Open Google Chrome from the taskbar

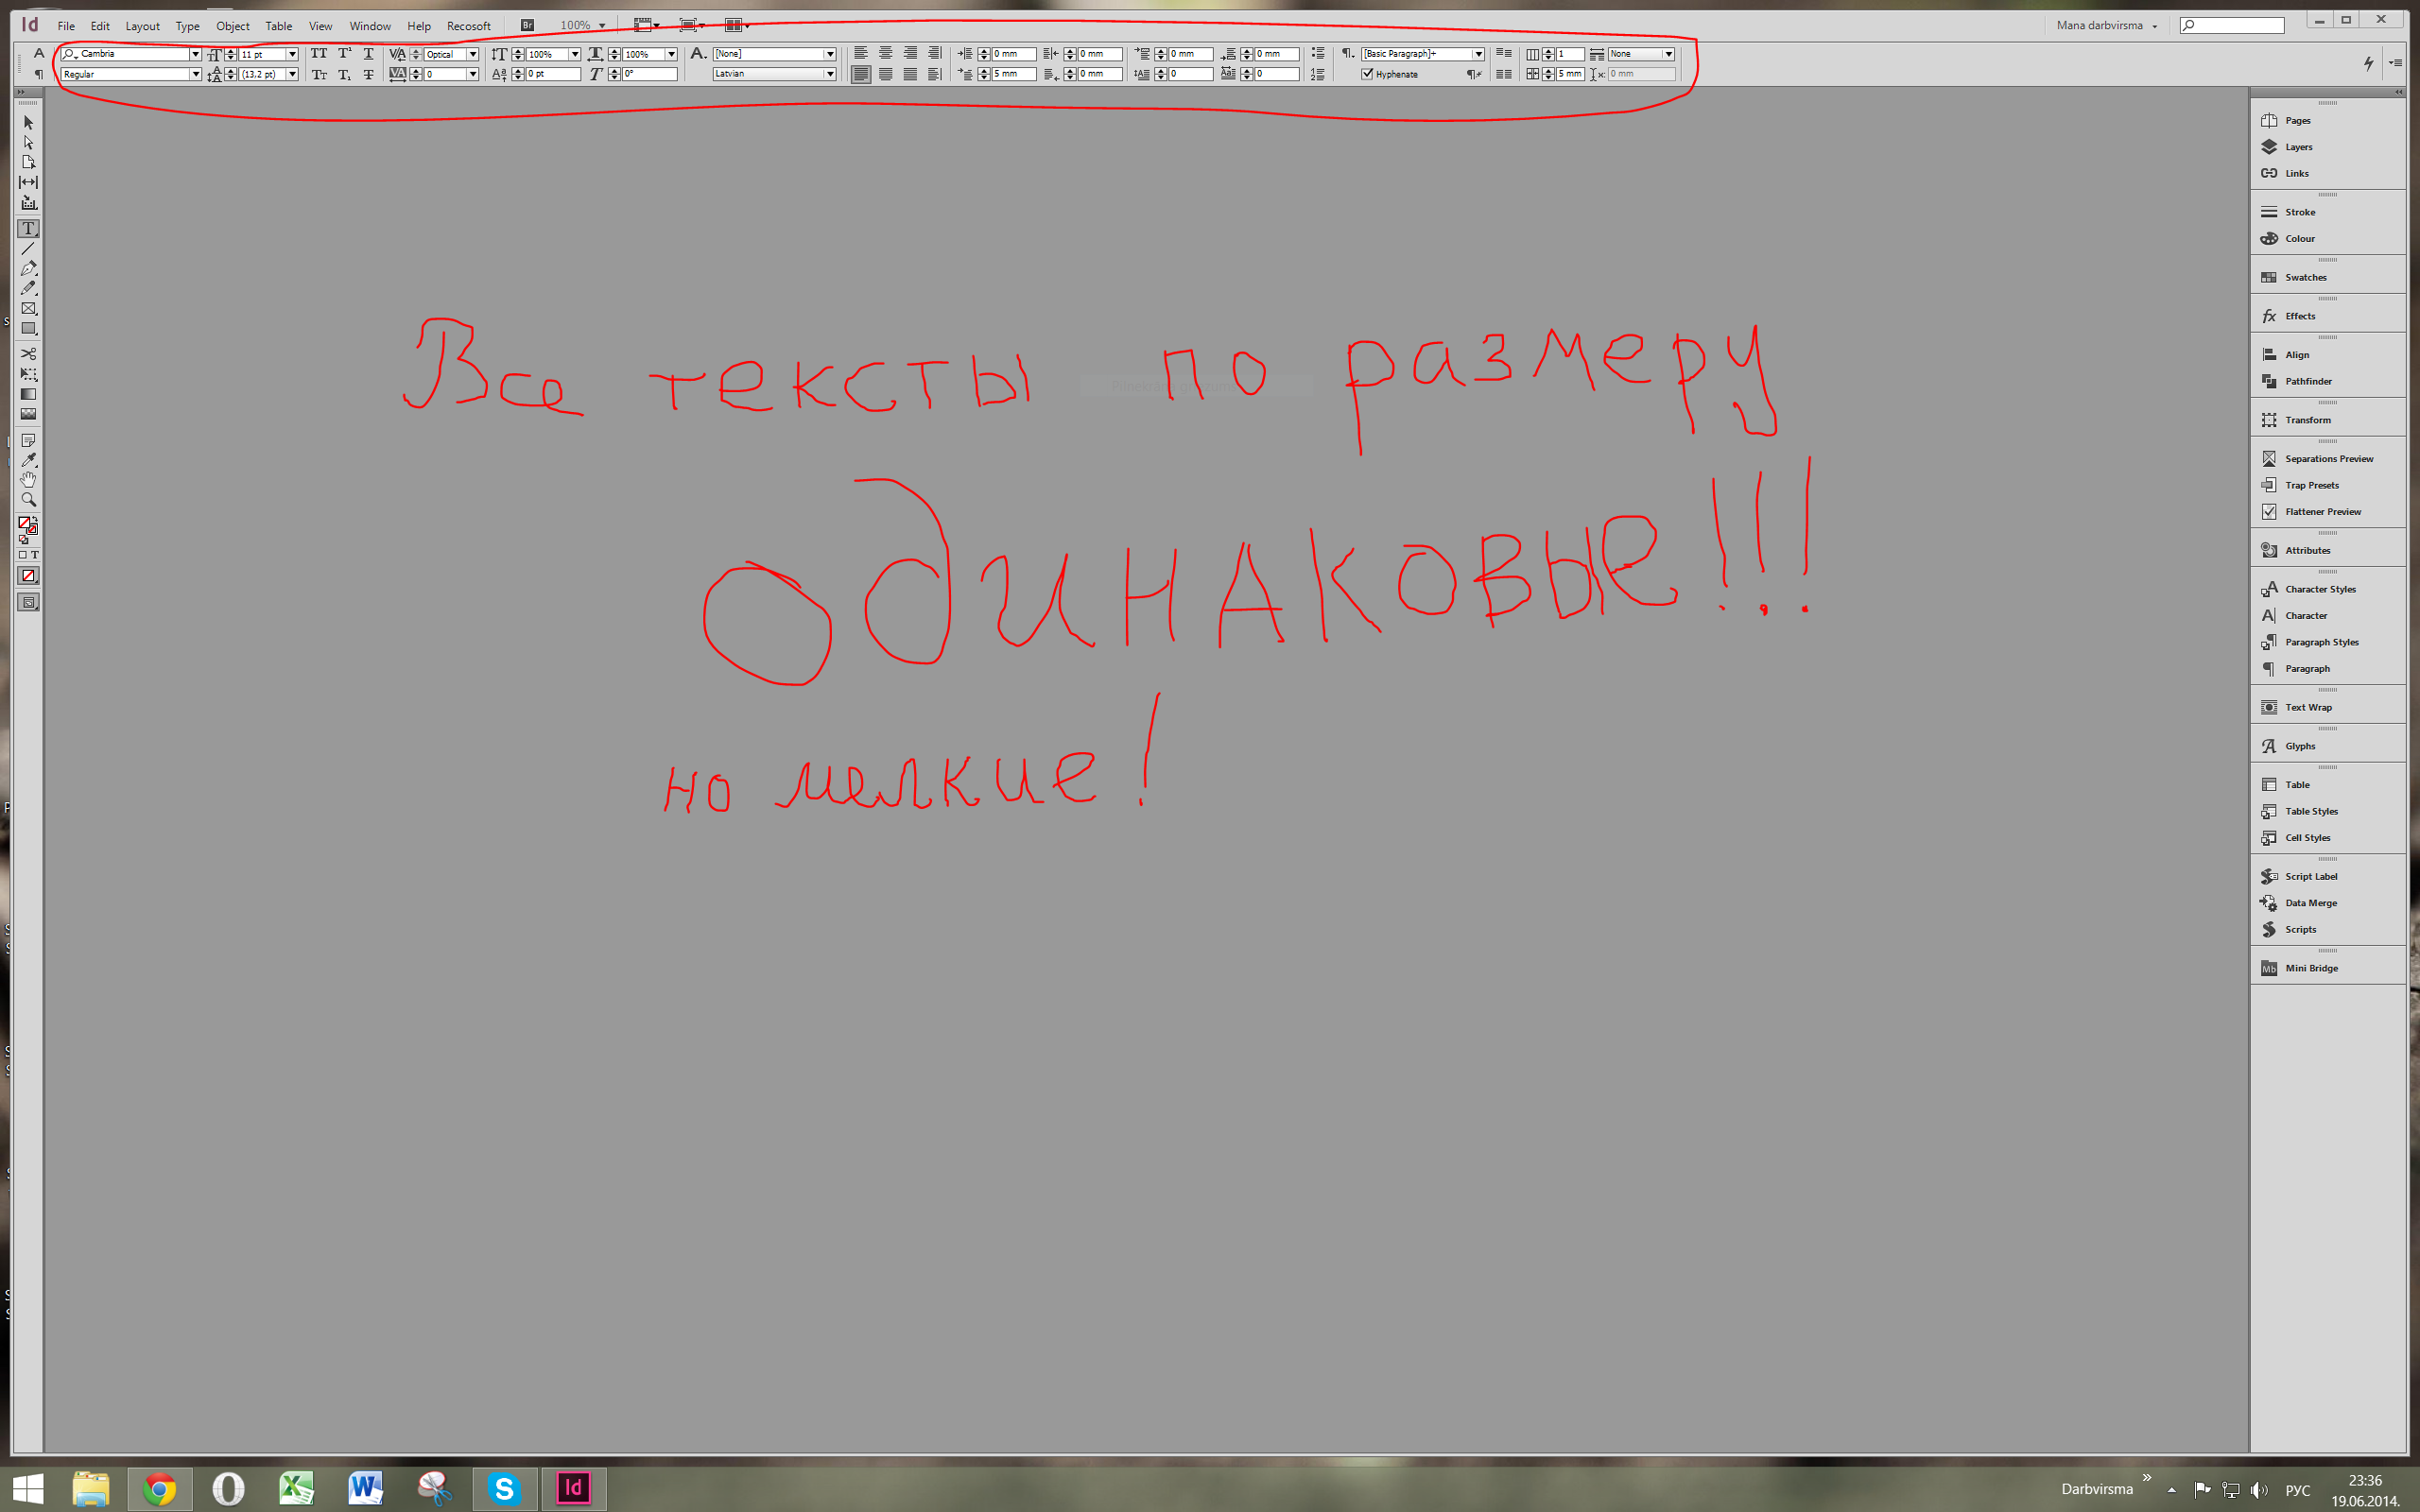tap(159, 1489)
